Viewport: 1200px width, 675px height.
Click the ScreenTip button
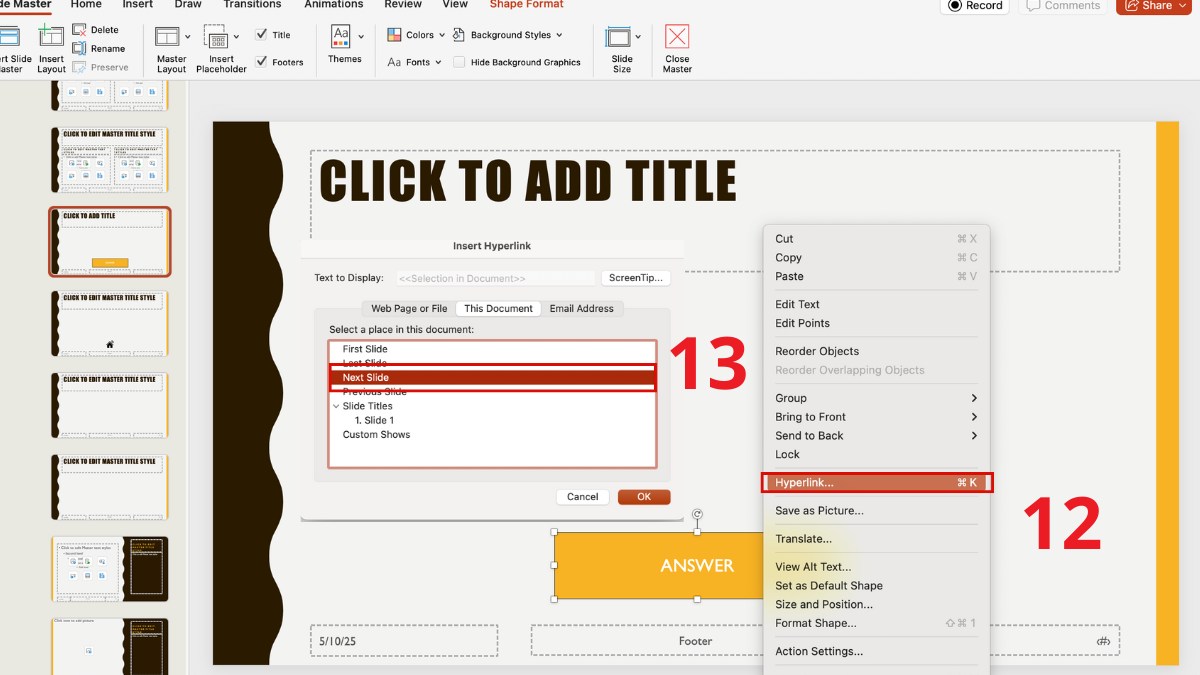636,278
